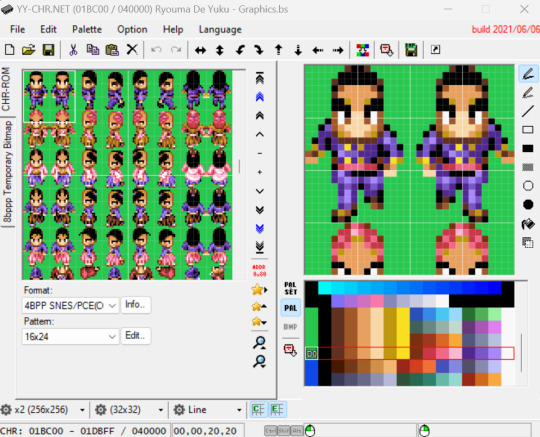Image resolution: width=540 pixels, height=437 pixels.
Task: Select the Pen drawing tool
Action: pos(528,74)
